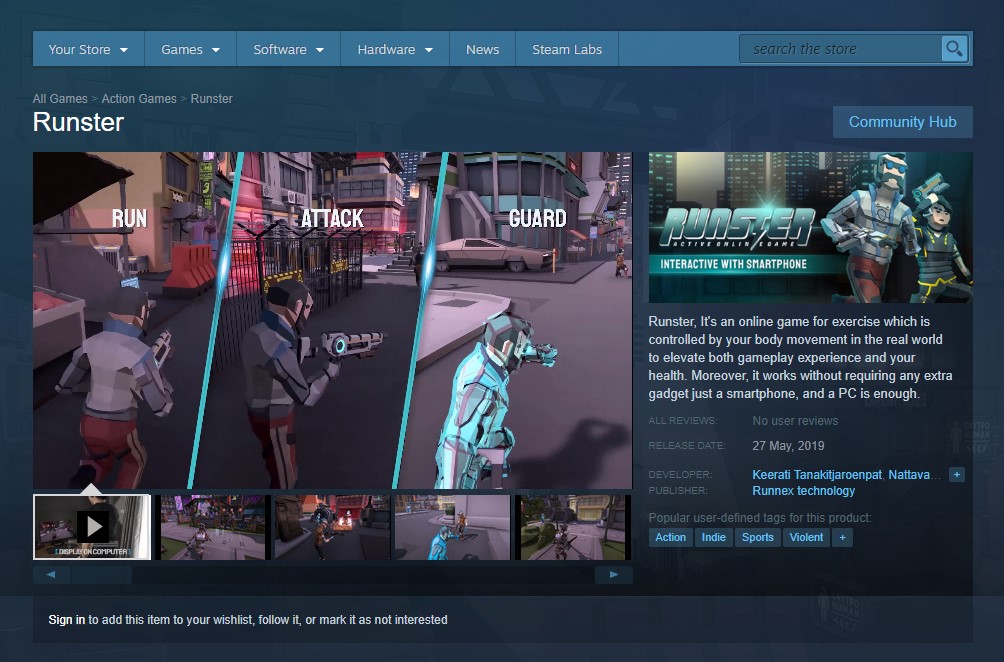The height and width of the screenshot is (662, 1004).
Task: Click the thumbnail strip scrollbar handle
Action: [x=102, y=575]
